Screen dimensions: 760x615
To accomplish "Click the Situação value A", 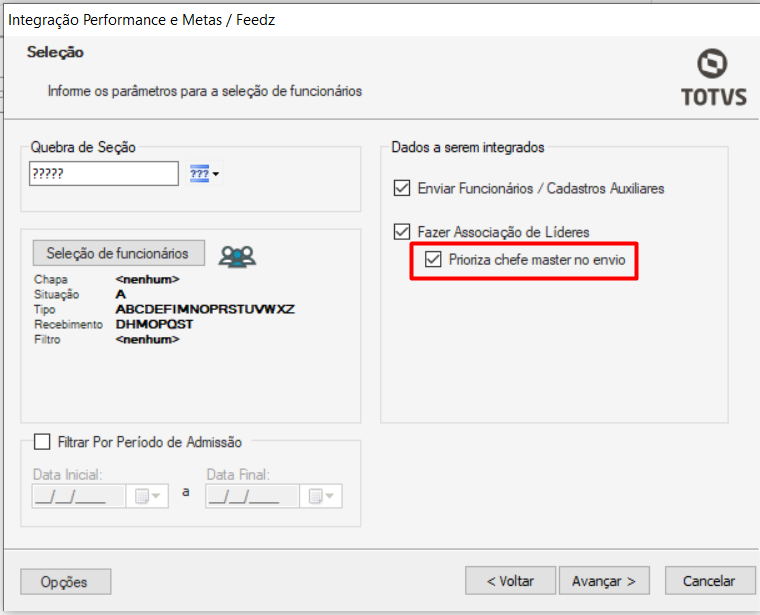I will coord(121,294).
